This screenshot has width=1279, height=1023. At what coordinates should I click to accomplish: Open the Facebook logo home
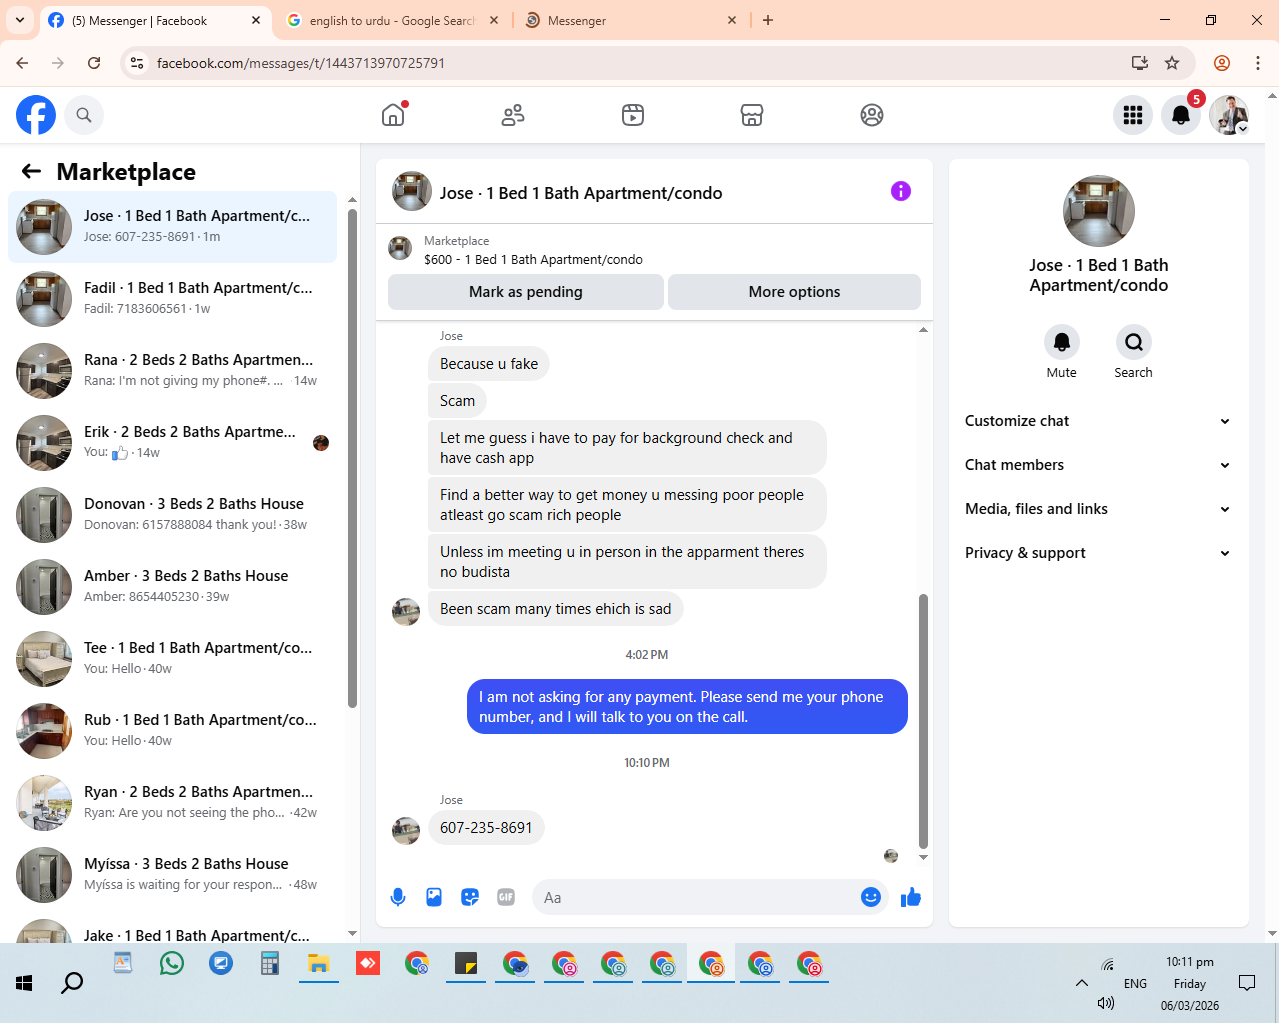(x=36, y=115)
